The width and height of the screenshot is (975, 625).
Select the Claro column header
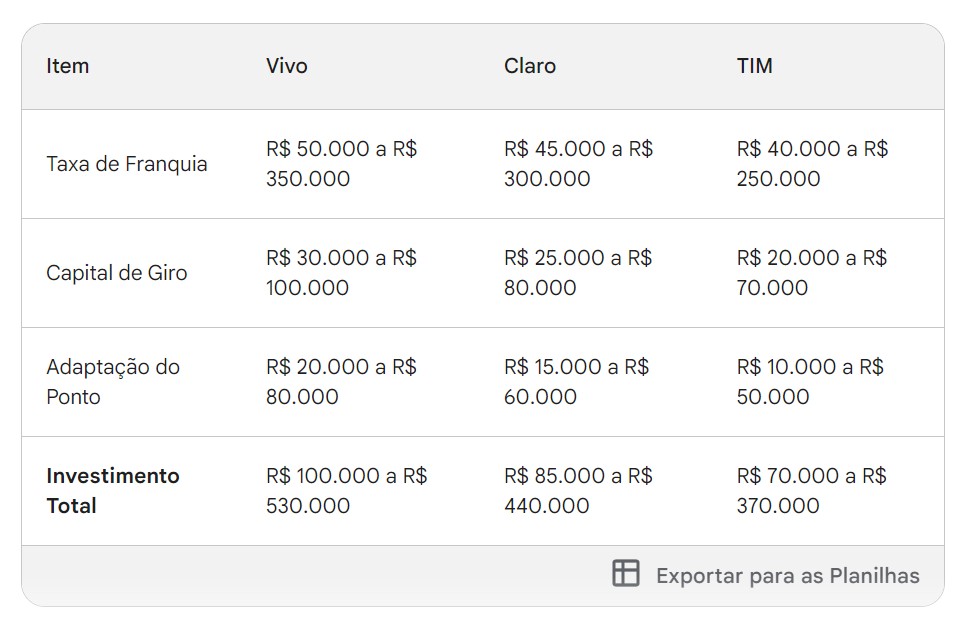point(530,66)
